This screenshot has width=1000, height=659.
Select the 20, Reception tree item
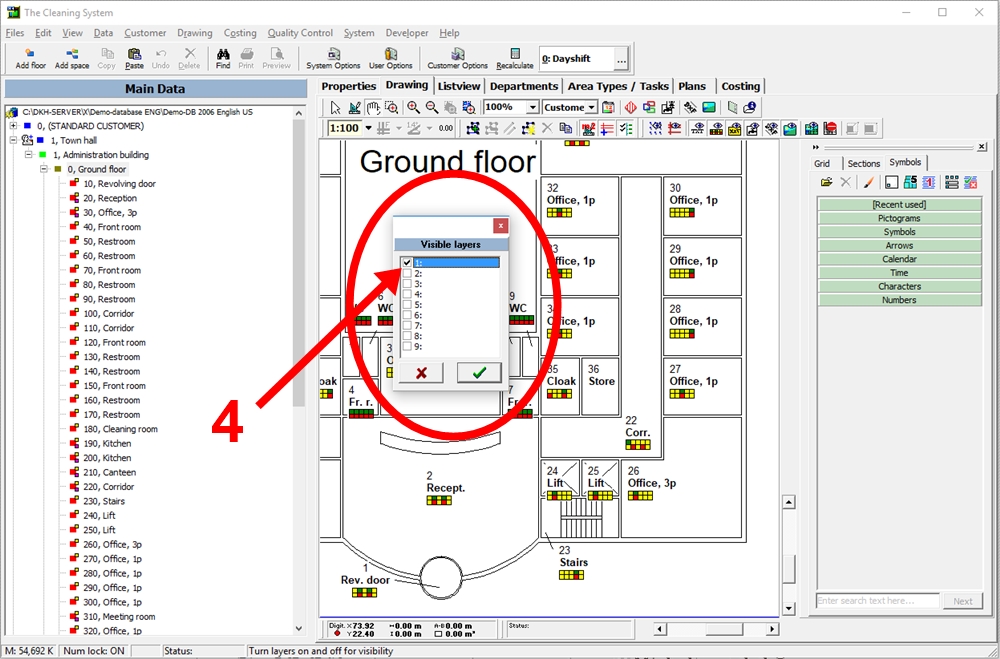(x=110, y=198)
